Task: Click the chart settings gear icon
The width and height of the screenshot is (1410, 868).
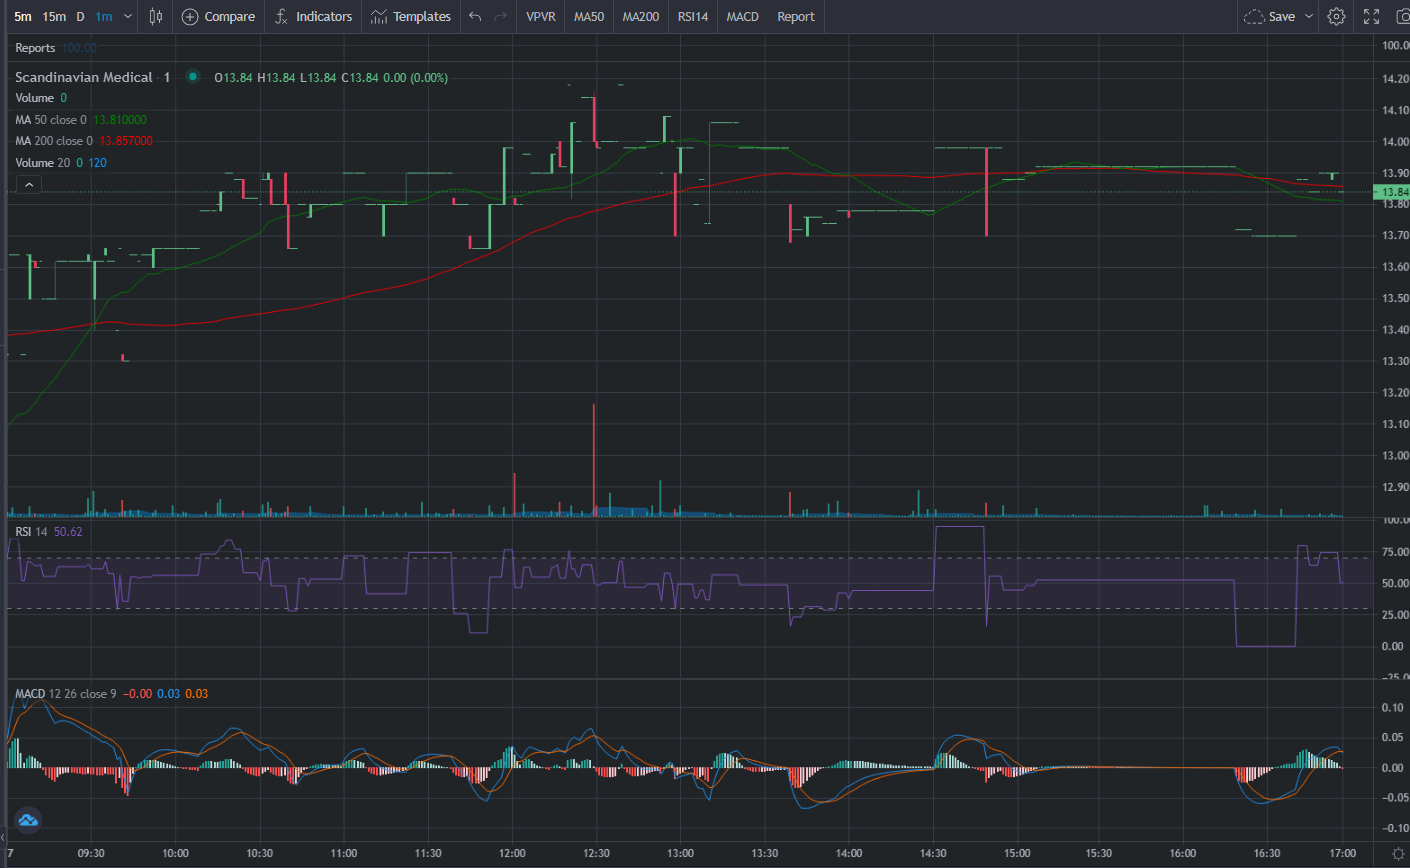Action: tap(1336, 16)
